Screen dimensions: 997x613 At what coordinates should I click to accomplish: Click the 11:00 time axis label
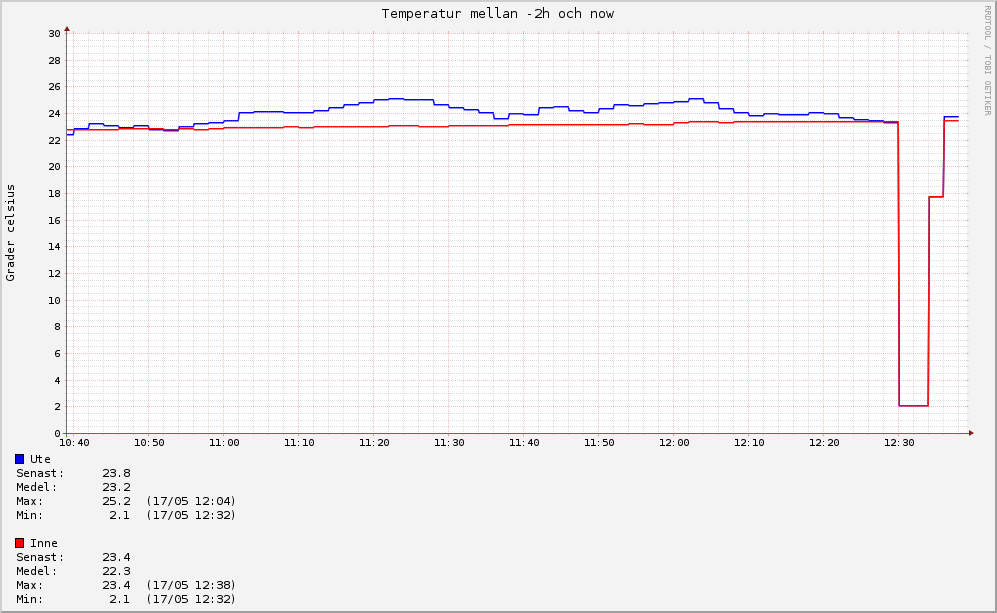pos(224,442)
